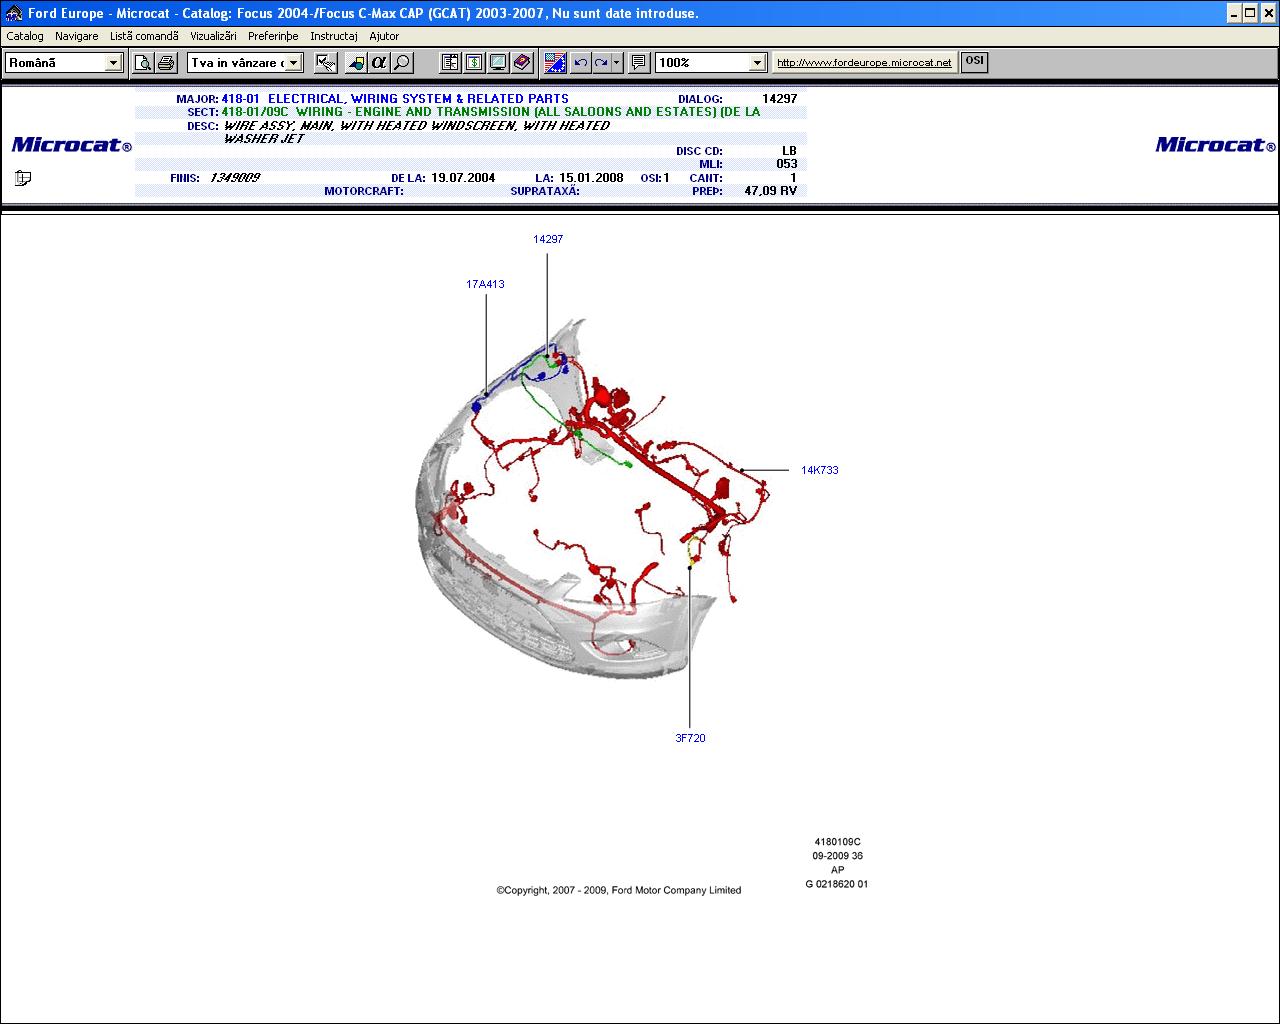1280x1024 pixels.
Task: Click the monitor screen icon
Action: [498, 63]
